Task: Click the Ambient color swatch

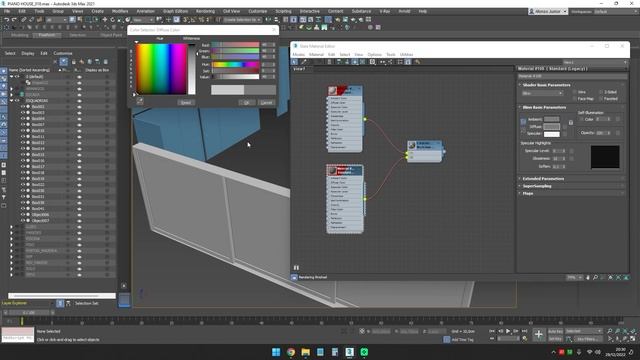Action: 551,119
